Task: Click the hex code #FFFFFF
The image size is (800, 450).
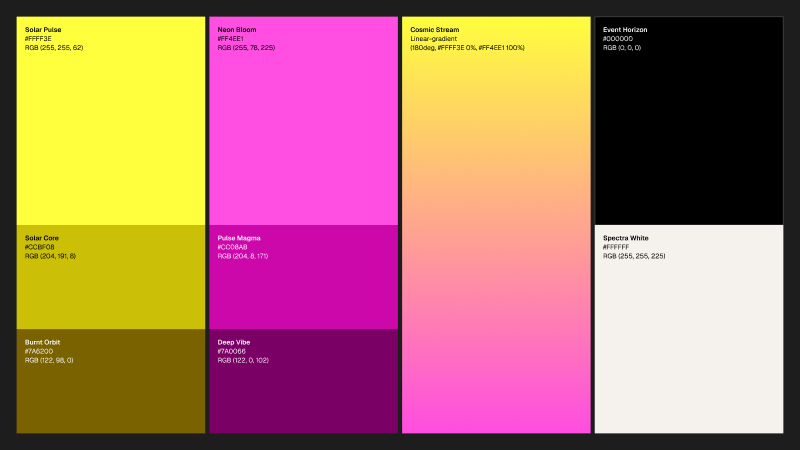Action: (616, 247)
